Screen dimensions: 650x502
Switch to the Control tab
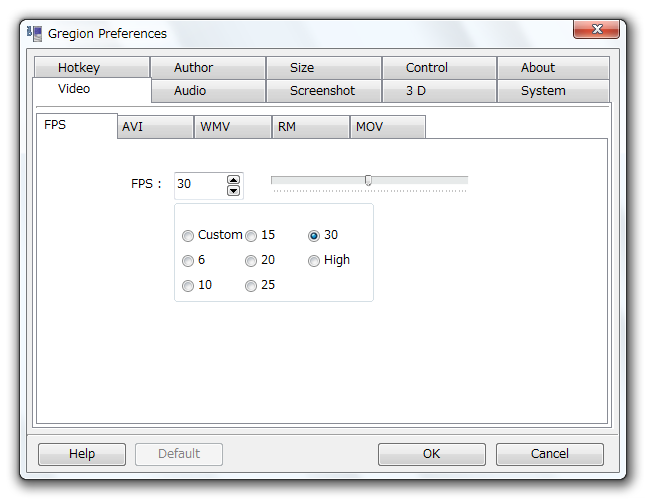(x=439, y=68)
